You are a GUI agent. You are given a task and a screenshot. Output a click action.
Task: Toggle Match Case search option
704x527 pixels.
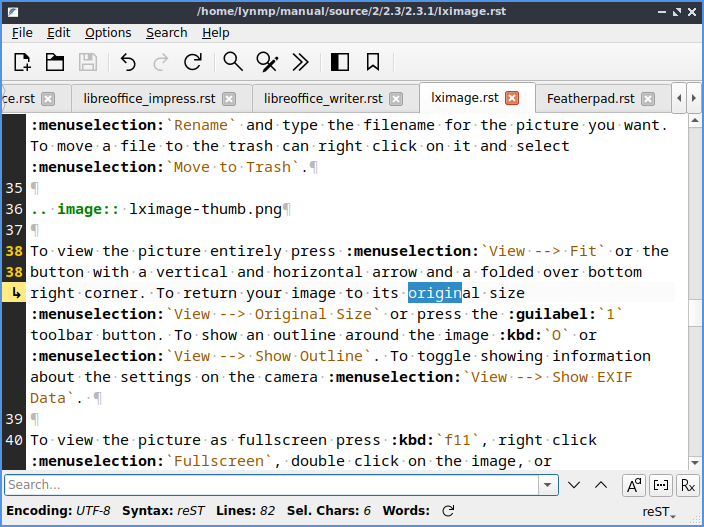[634, 485]
